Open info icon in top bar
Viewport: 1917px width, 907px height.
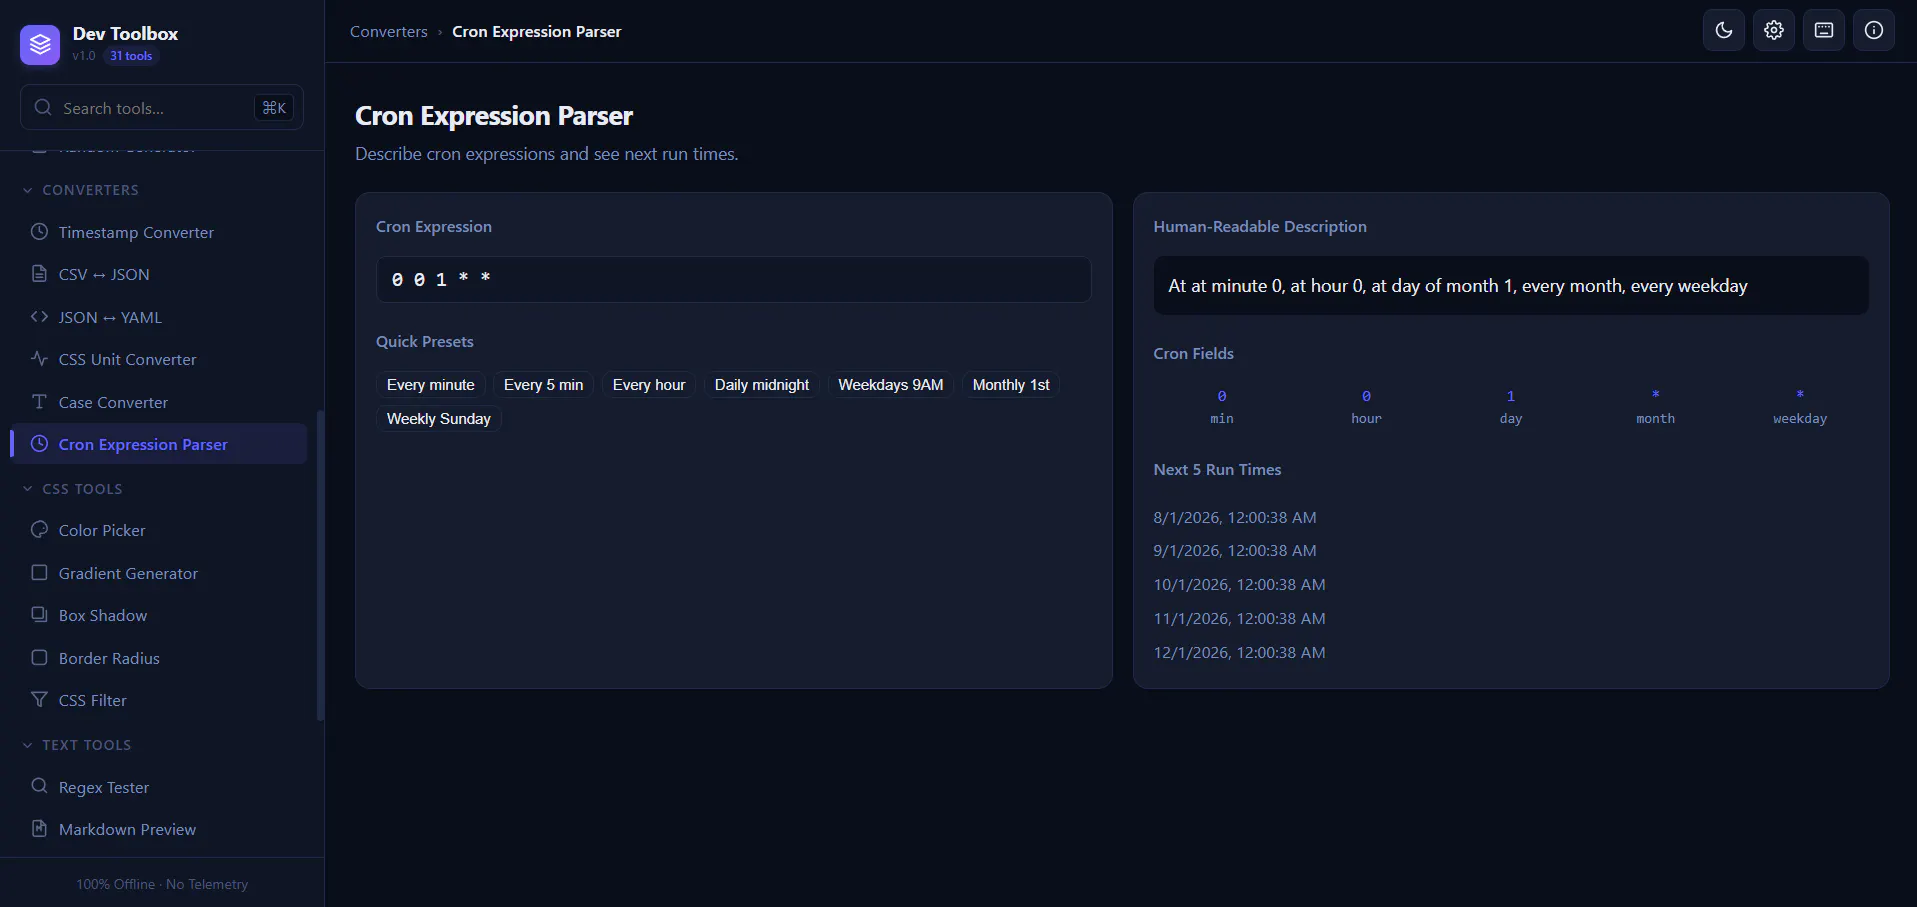[1874, 30]
